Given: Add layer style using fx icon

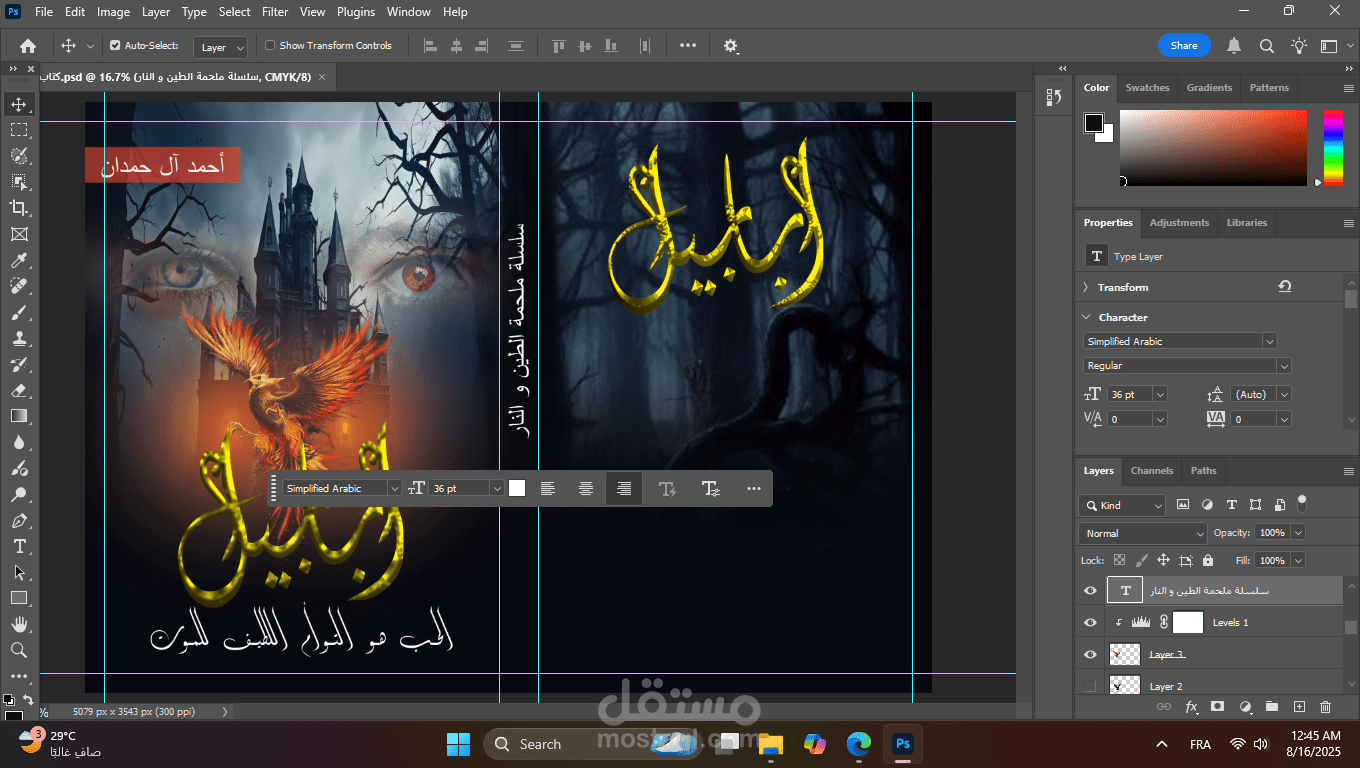Looking at the screenshot, I should click(1191, 706).
